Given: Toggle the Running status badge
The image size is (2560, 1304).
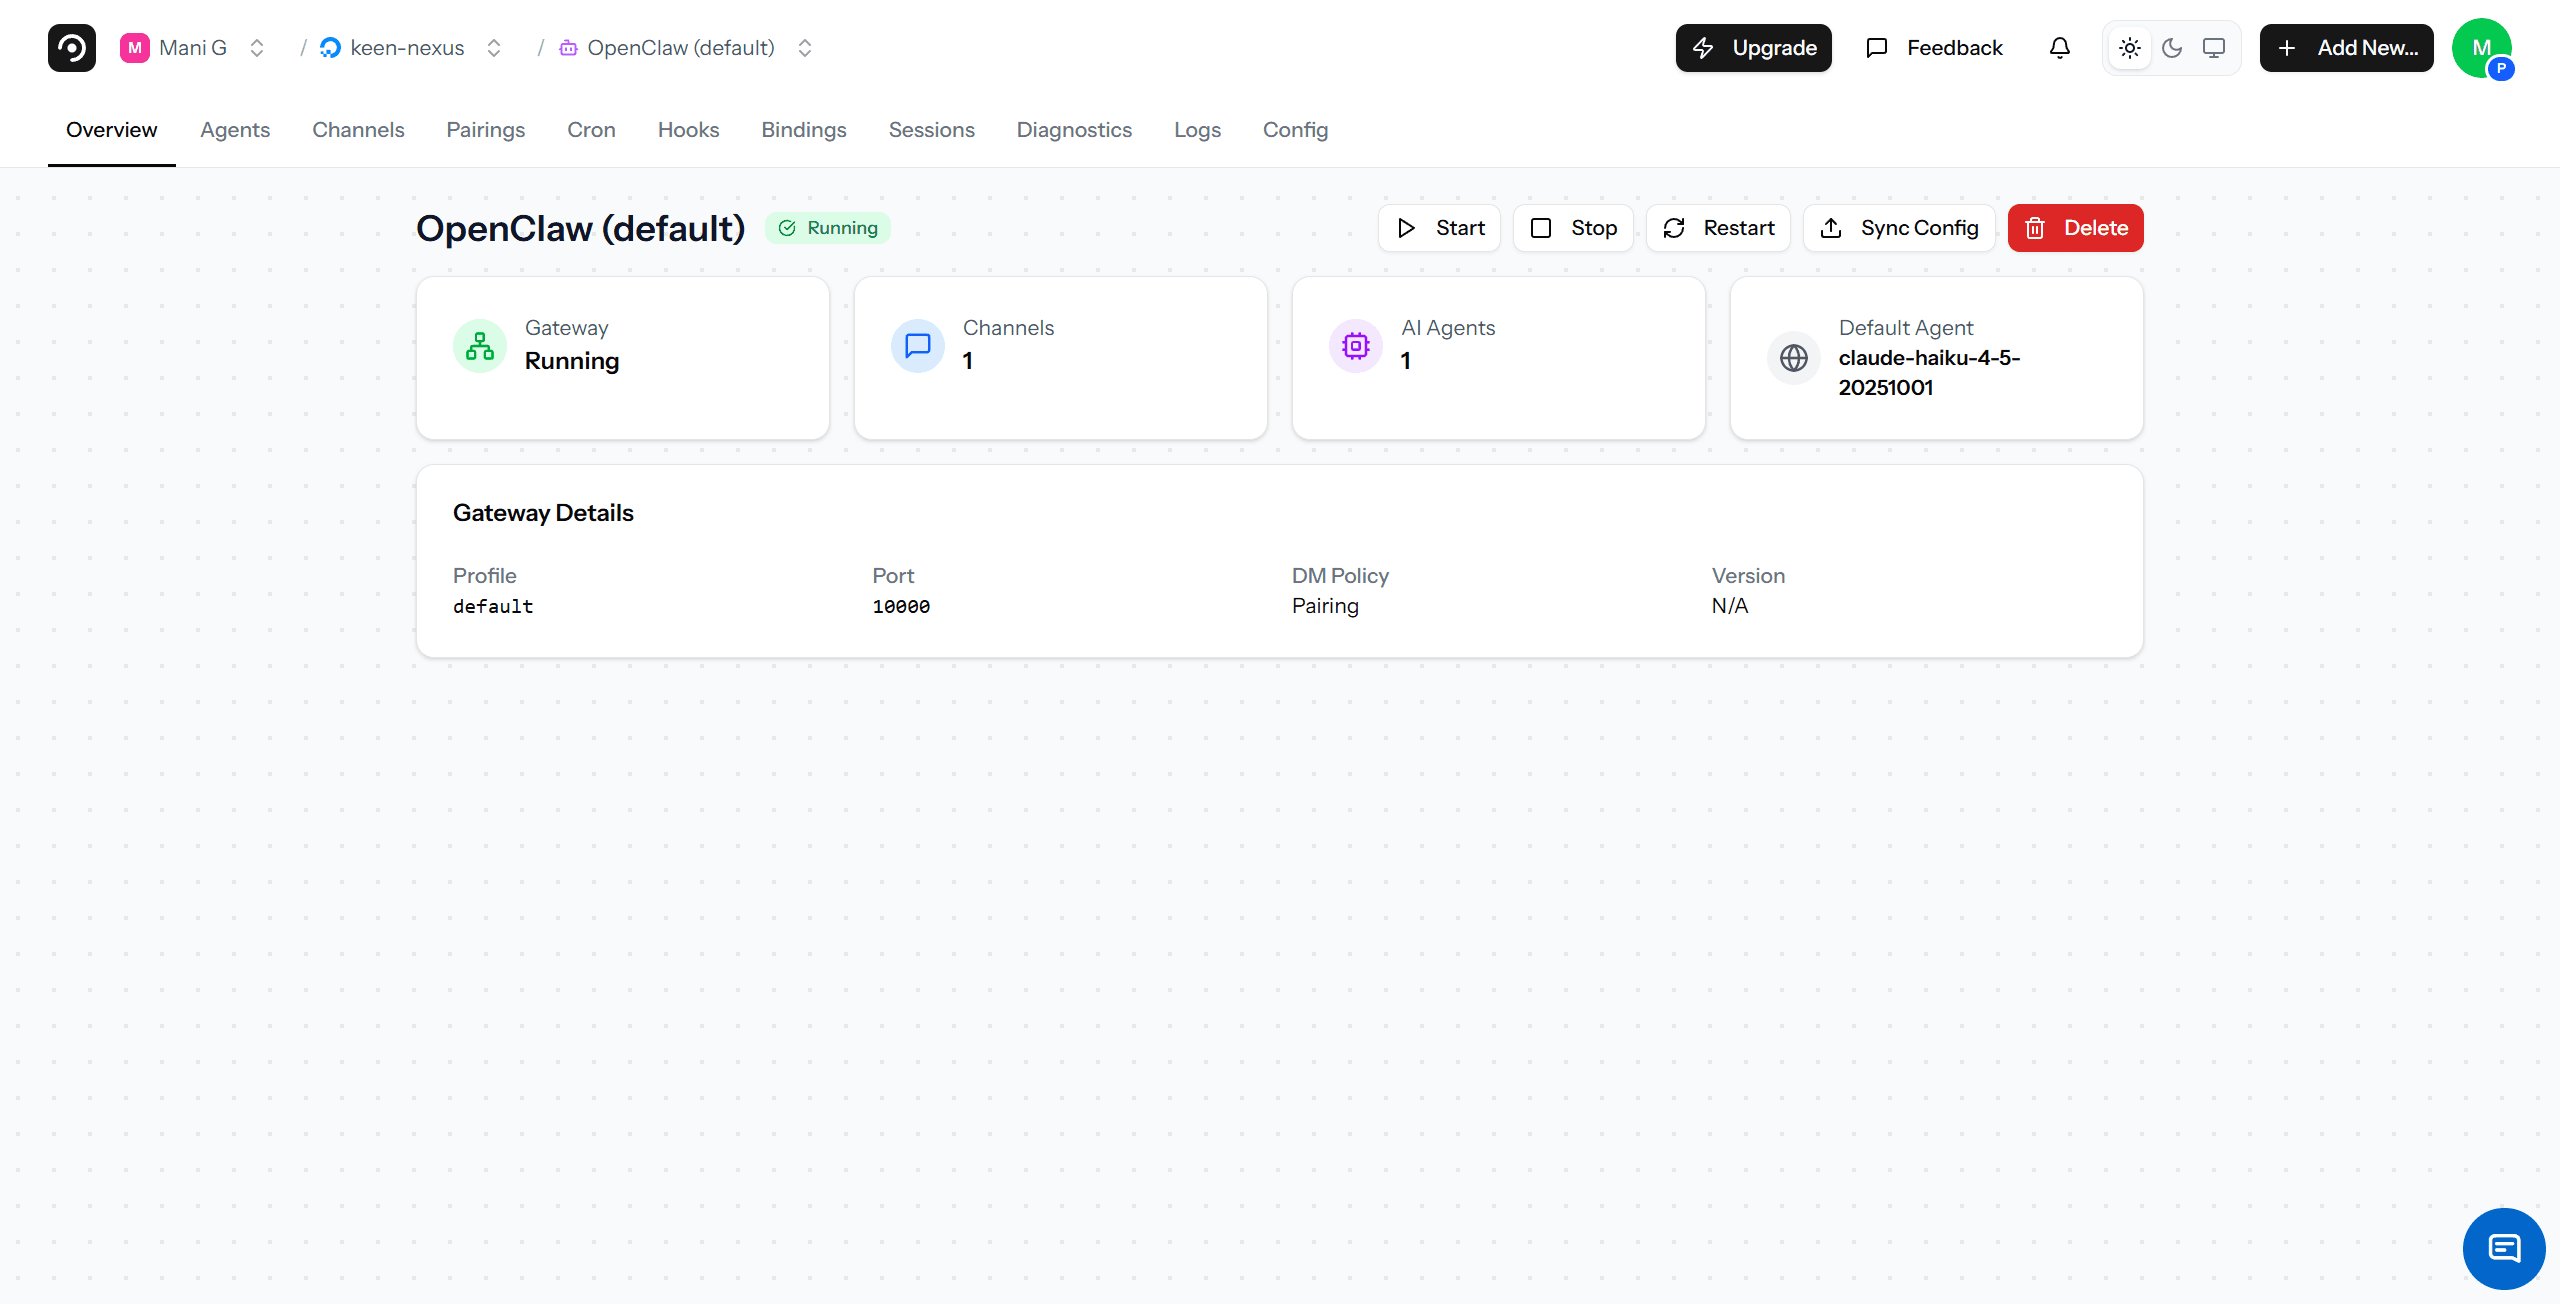Looking at the screenshot, I should 827,227.
